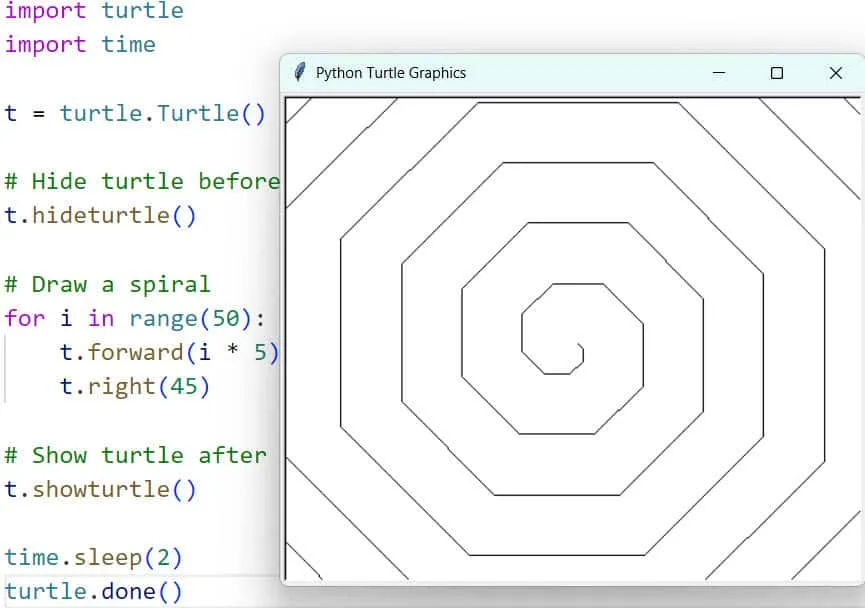Screen dimensions: 865x608
Task: Click the '# Show turtle after' comment
Action: tap(135, 455)
